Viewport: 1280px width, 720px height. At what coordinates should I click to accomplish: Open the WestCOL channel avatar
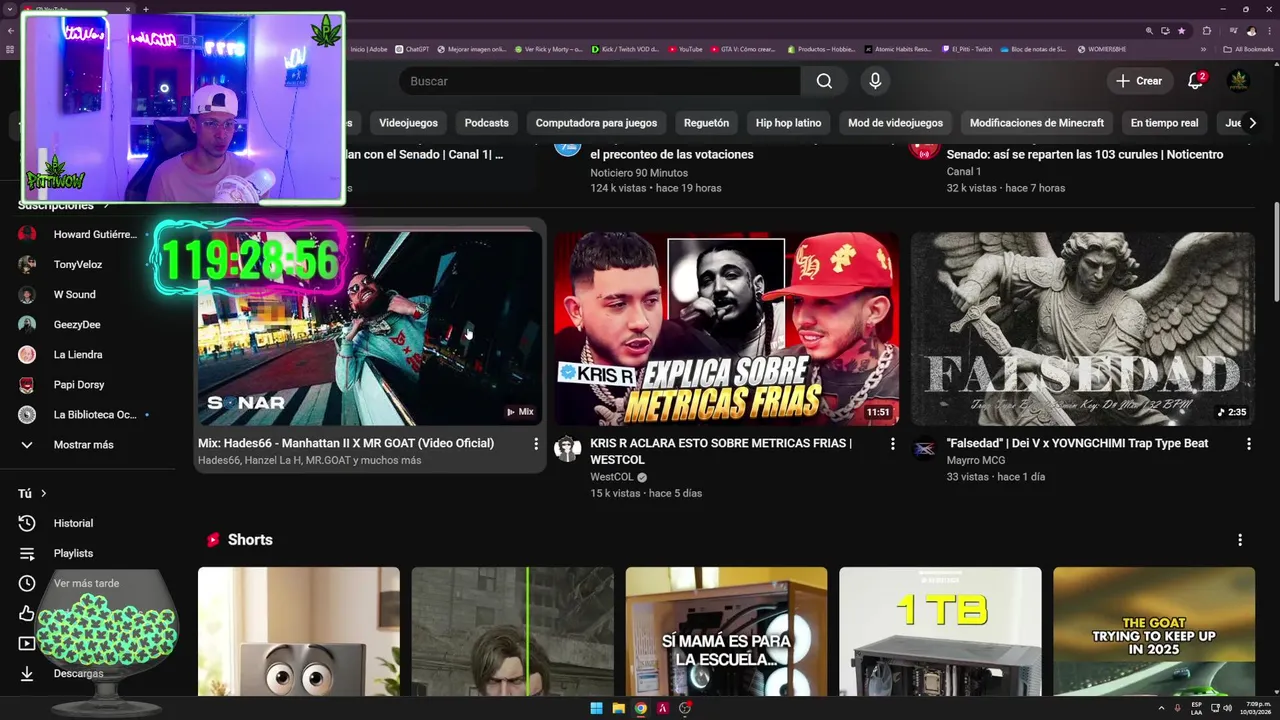[568, 449]
